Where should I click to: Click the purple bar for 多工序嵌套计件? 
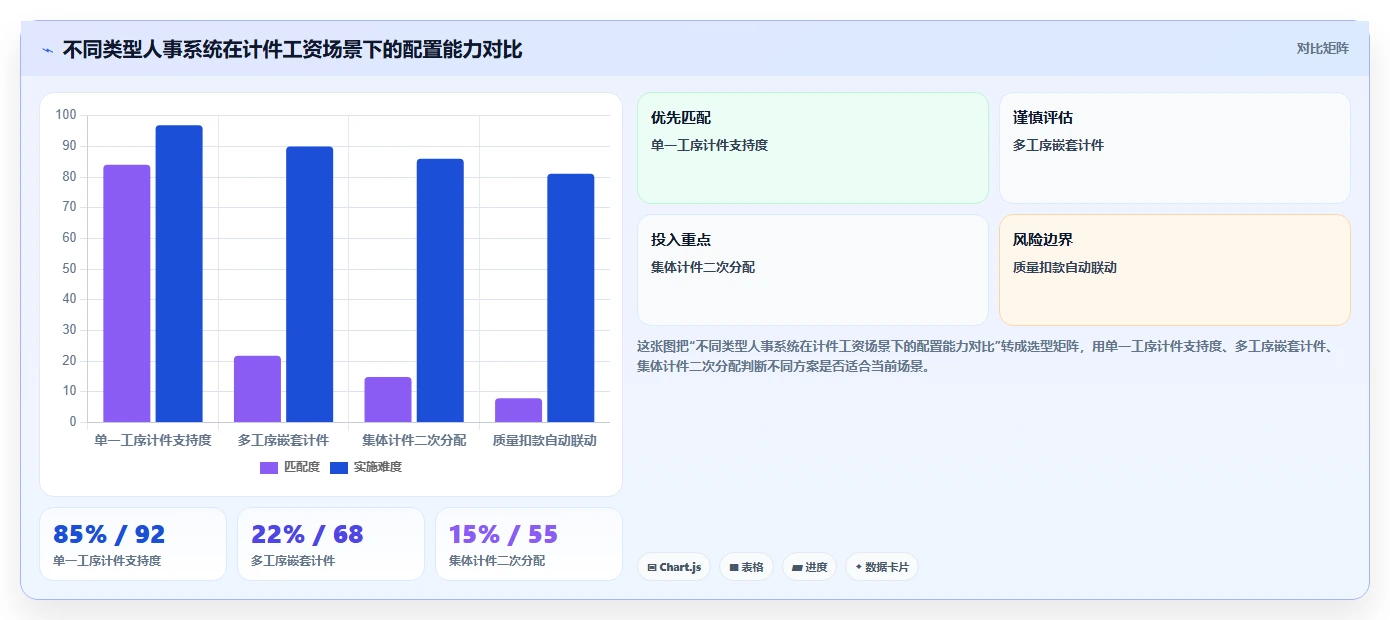(257, 389)
